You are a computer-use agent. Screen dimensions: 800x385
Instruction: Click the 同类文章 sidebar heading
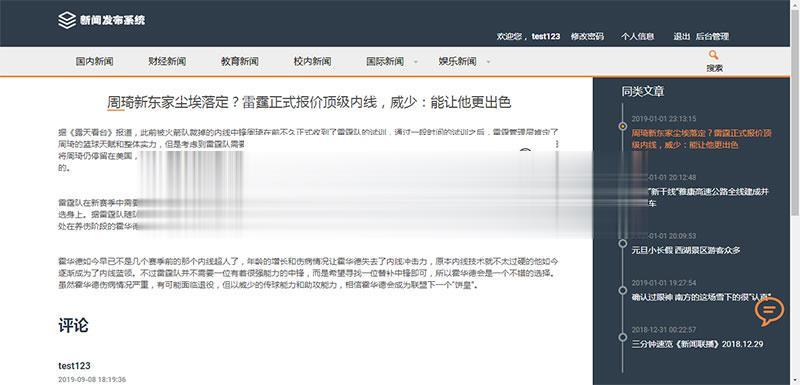tap(642, 92)
